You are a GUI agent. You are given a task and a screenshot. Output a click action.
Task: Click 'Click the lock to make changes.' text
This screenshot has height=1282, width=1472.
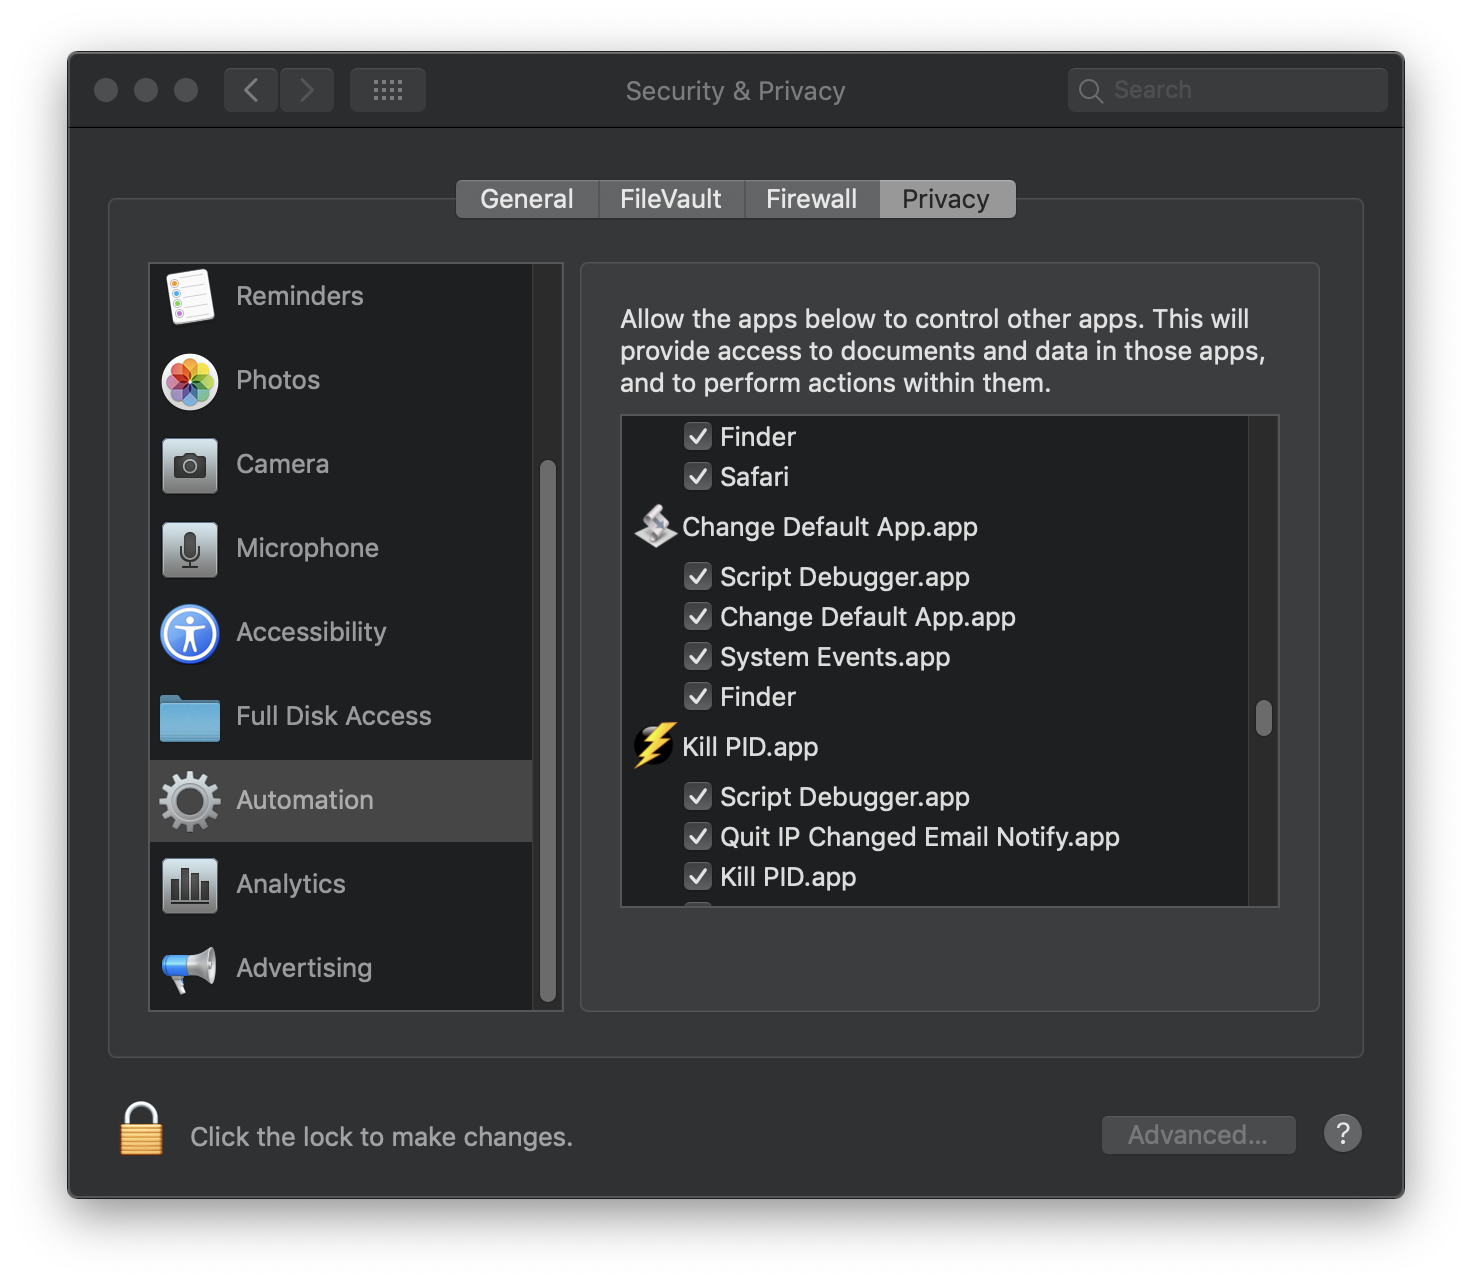click(x=381, y=1137)
